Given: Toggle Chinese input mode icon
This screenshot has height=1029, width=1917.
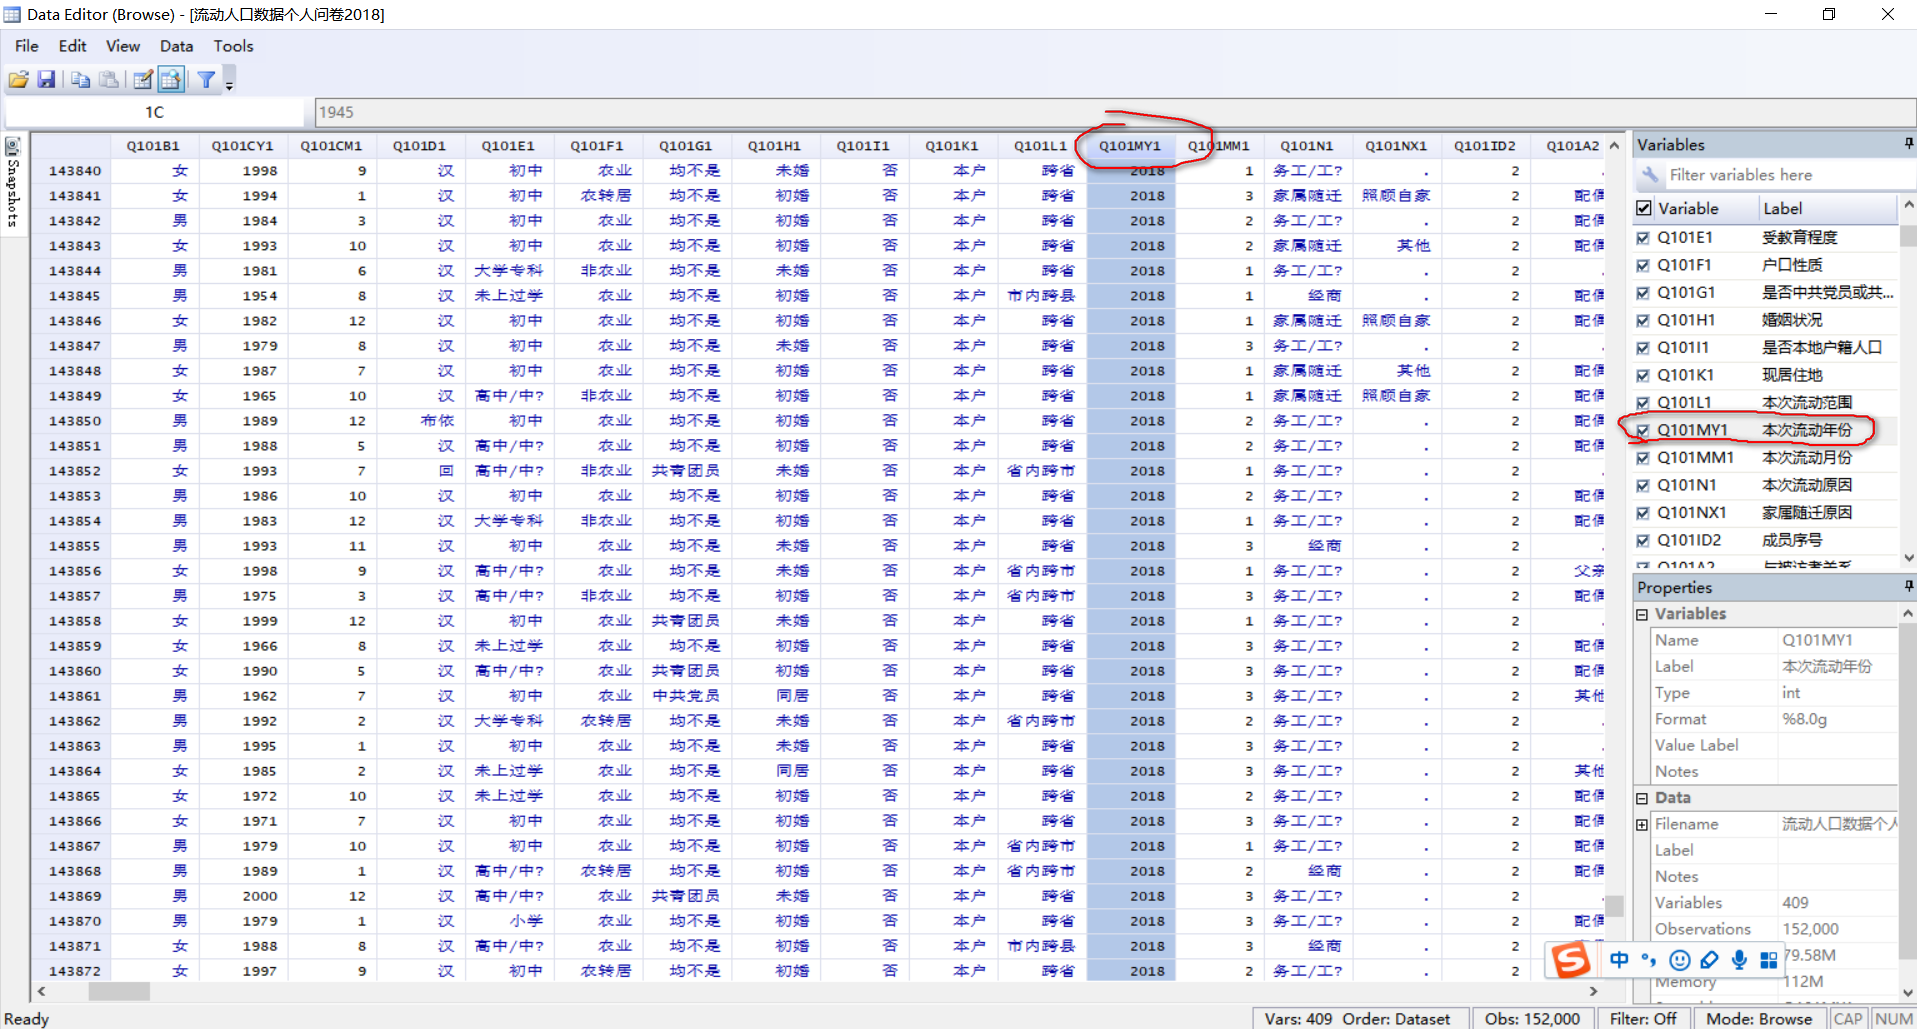Looking at the screenshot, I should [x=1619, y=960].
